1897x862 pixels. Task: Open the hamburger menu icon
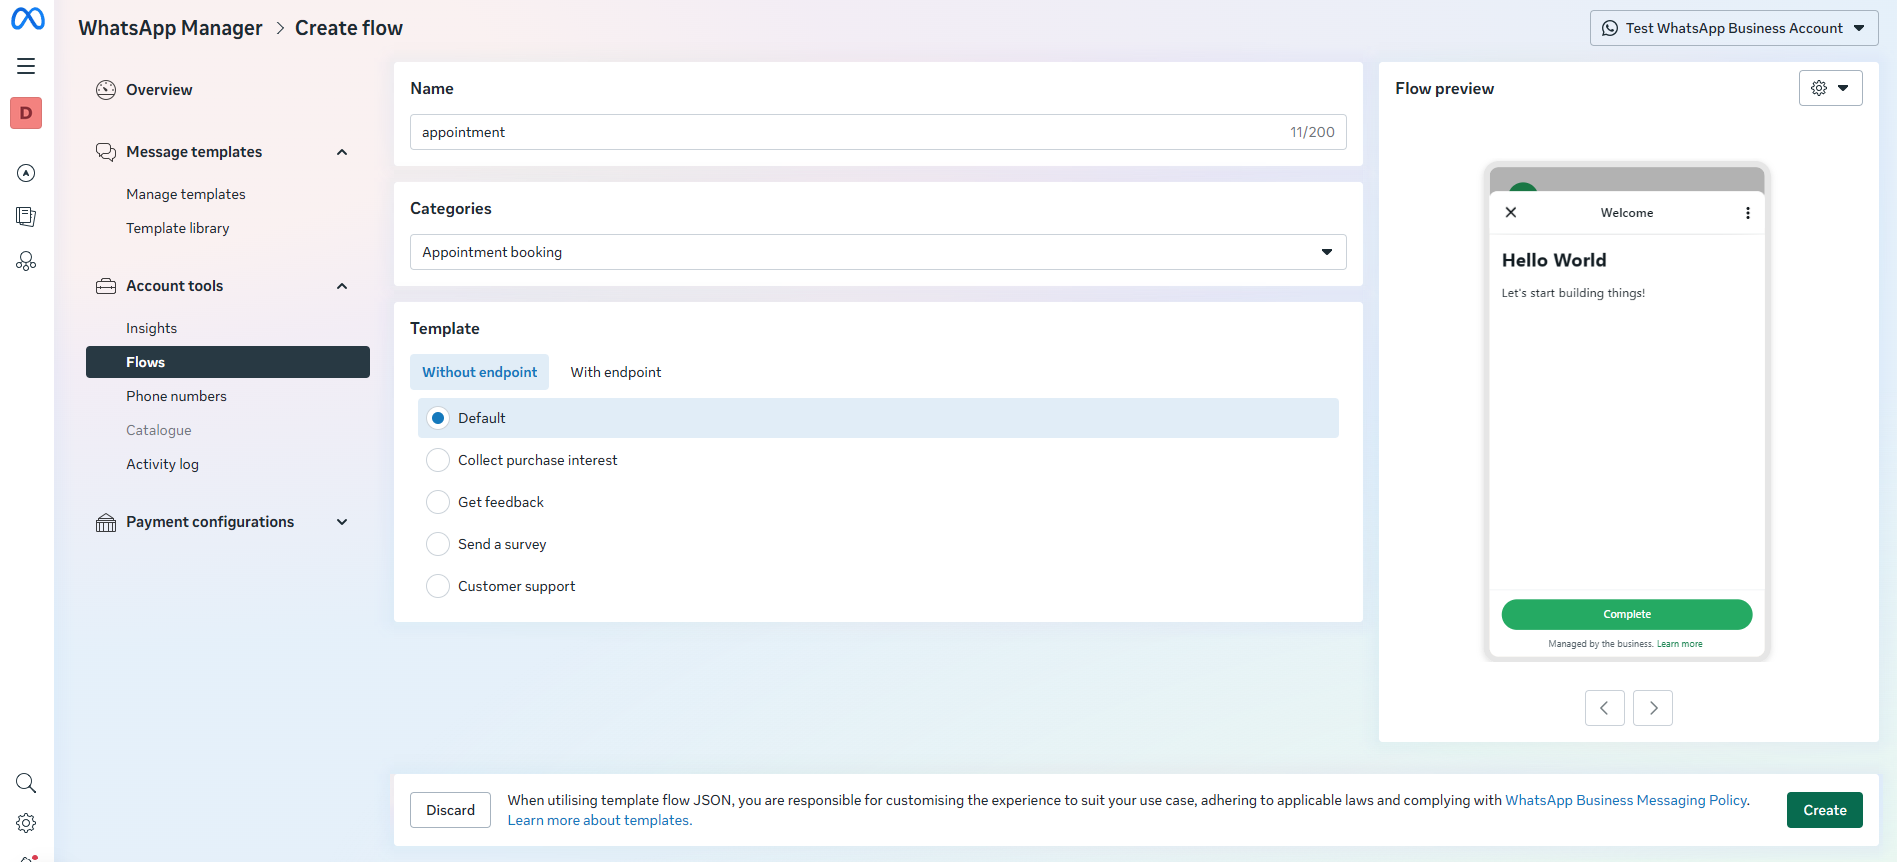(x=26, y=66)
